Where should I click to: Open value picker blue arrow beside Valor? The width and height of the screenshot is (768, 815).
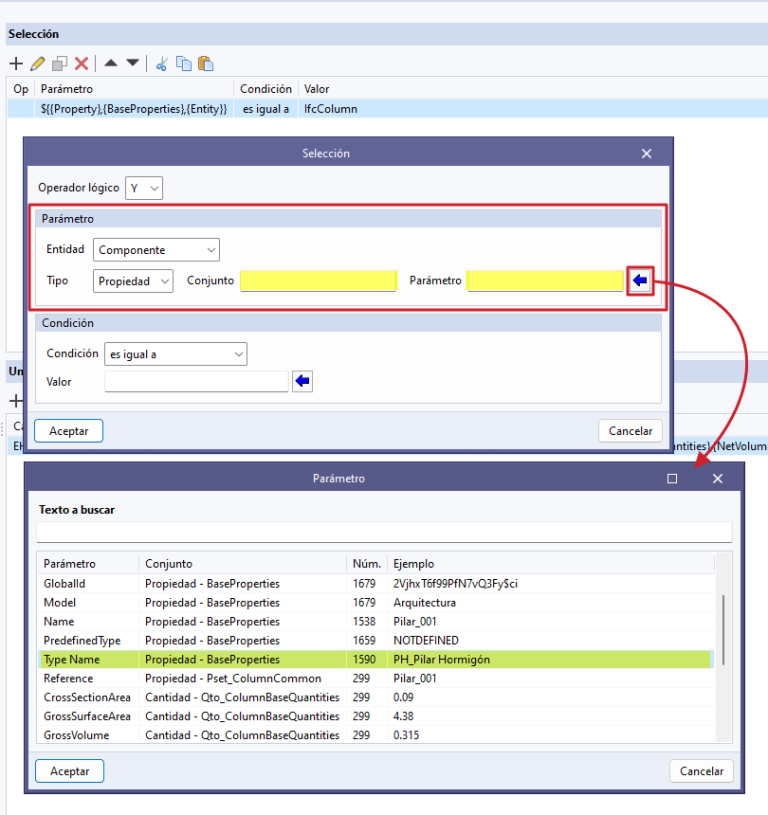(x=302, y=381)
